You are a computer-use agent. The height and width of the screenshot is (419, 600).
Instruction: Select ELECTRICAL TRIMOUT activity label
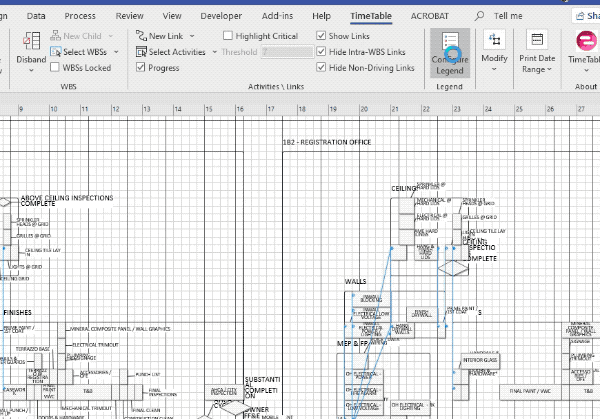tap(96, 345)
